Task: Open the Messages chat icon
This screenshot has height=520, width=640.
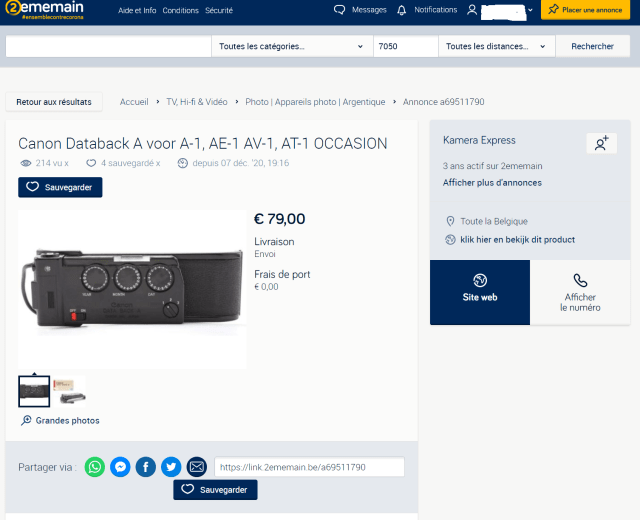Action: click(339, 10)
